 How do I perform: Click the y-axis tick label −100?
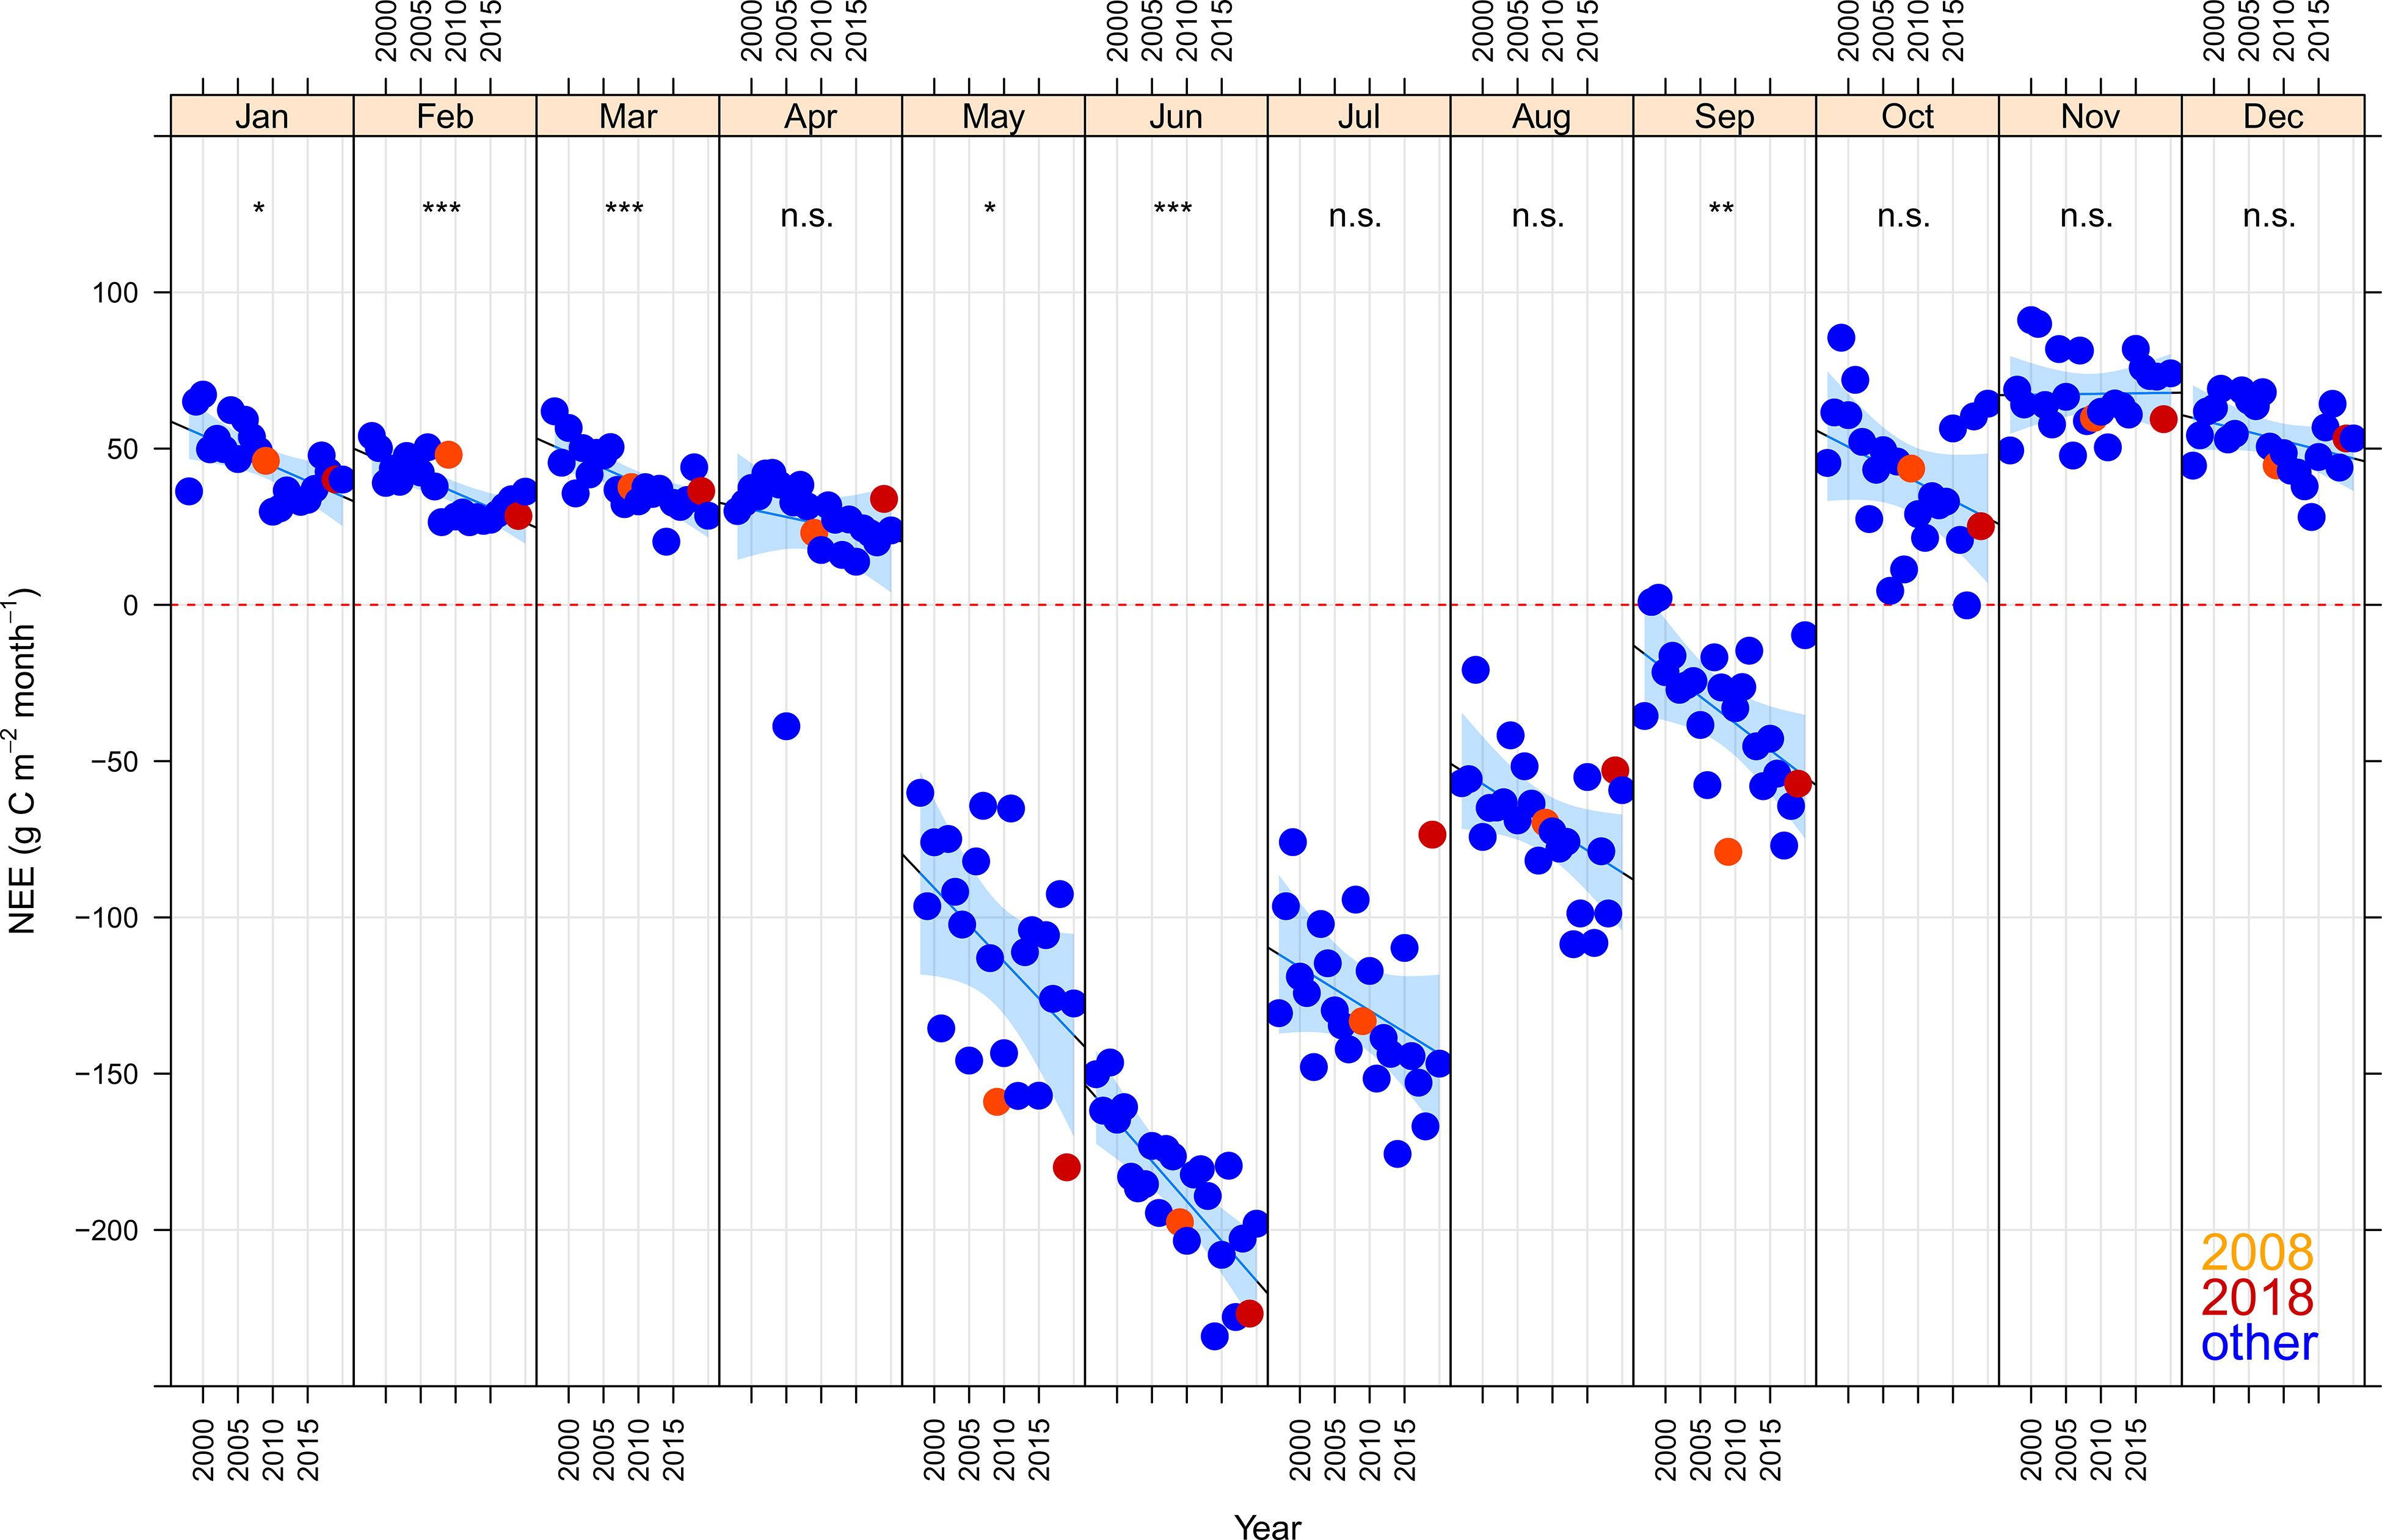107,917
